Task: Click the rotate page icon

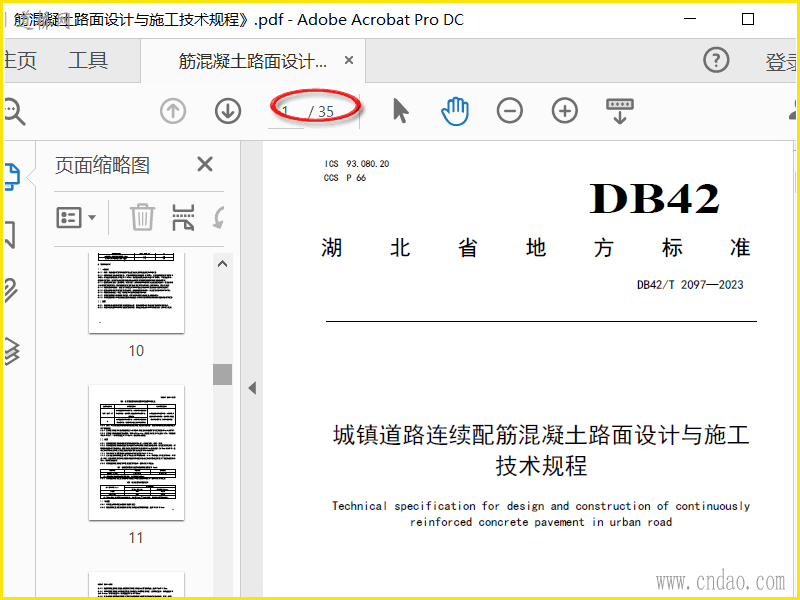Action: click(219, 217)
